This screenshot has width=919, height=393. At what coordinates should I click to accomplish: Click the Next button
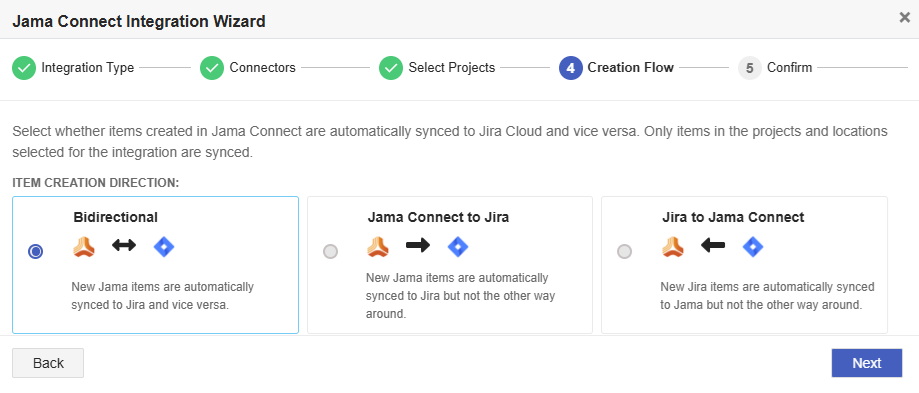pyautogui.click(x=866, y=363)
